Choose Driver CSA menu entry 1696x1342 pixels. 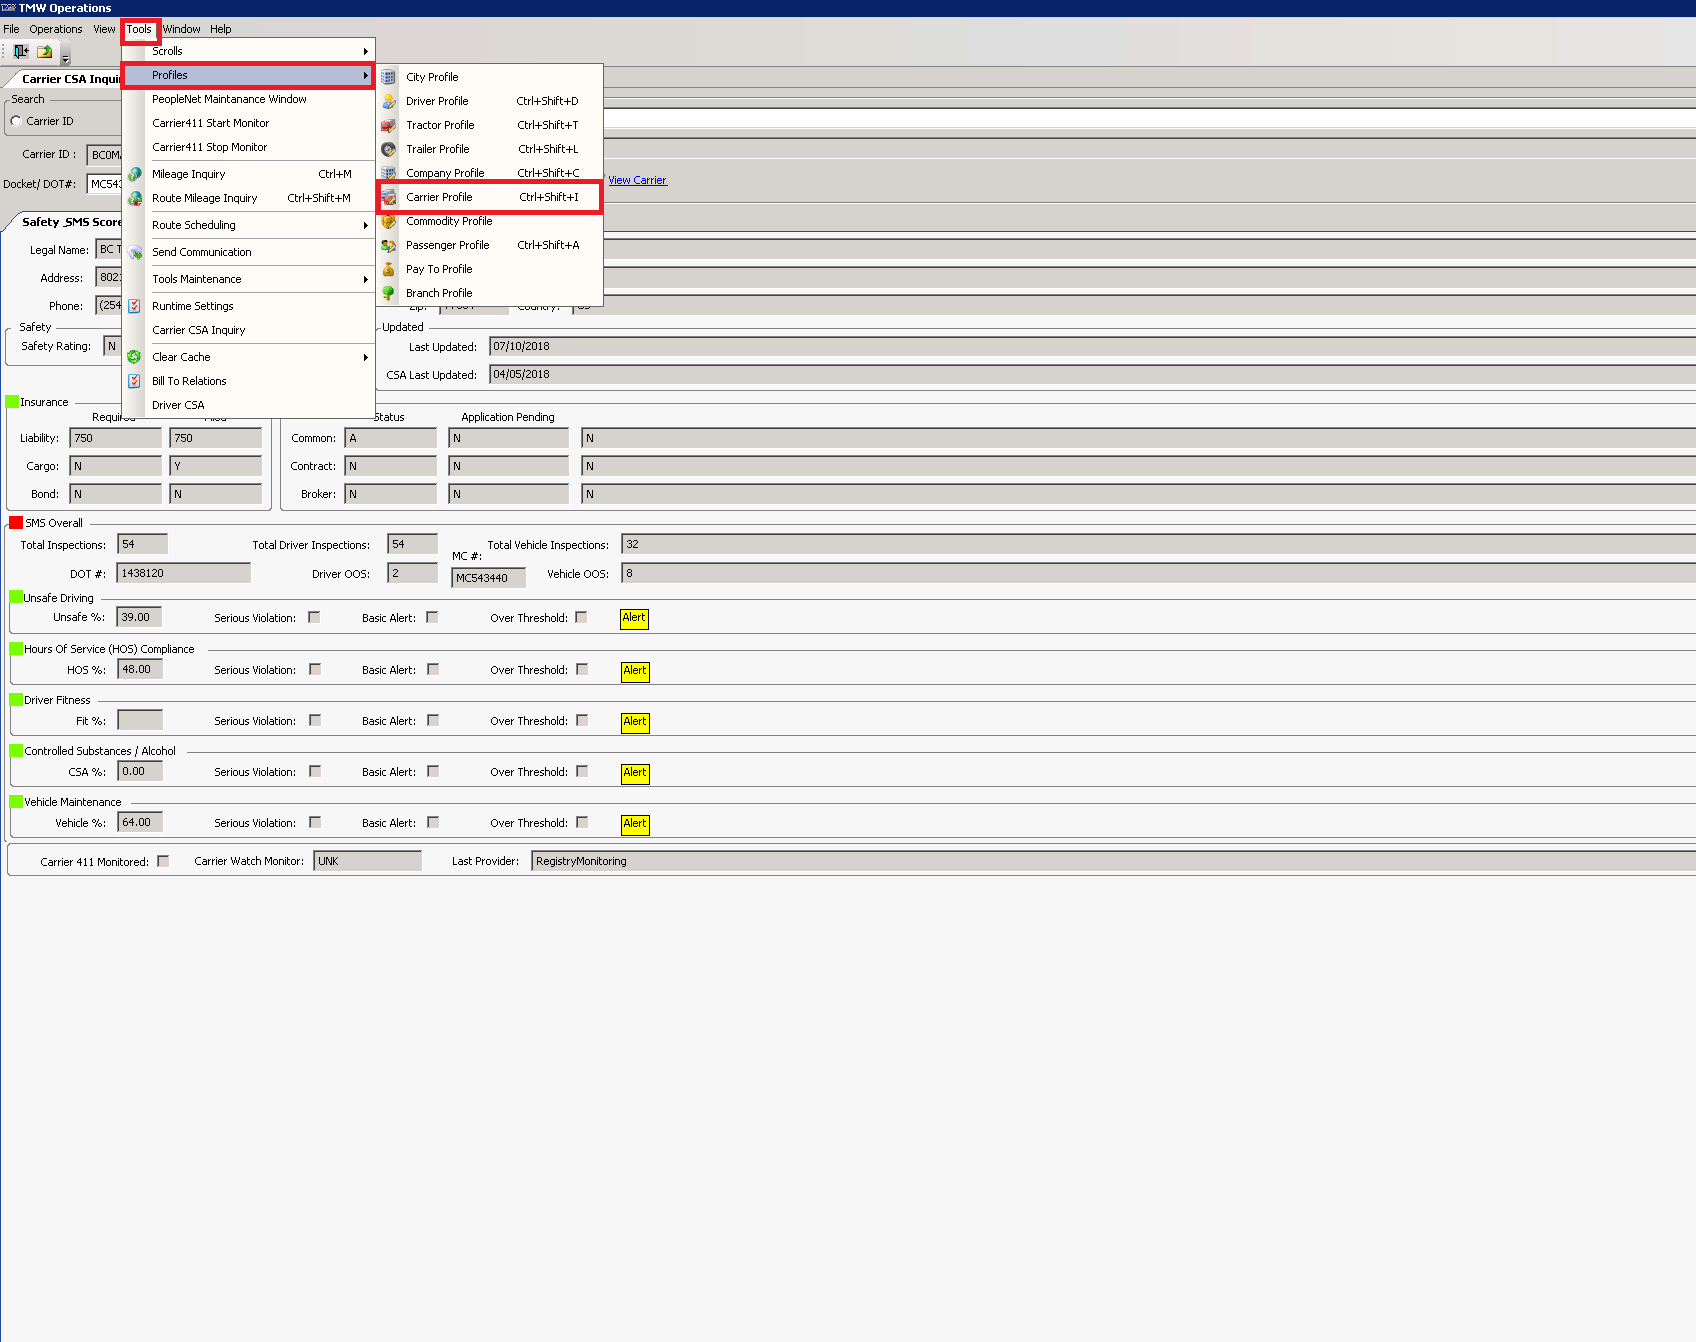[x=248, y=405]
